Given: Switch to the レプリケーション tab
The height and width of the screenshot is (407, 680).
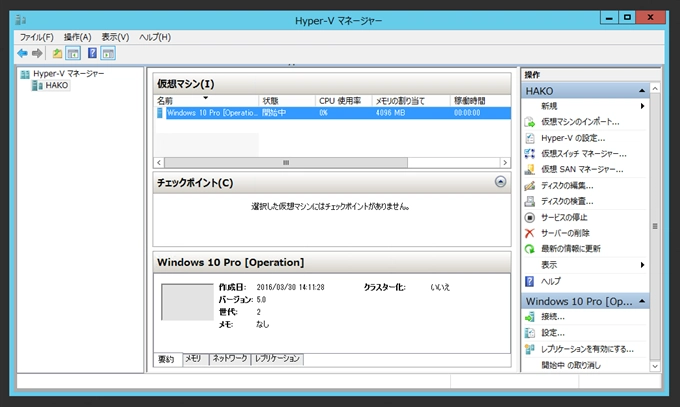Looking at the screenshot, I should pos(277,359).
